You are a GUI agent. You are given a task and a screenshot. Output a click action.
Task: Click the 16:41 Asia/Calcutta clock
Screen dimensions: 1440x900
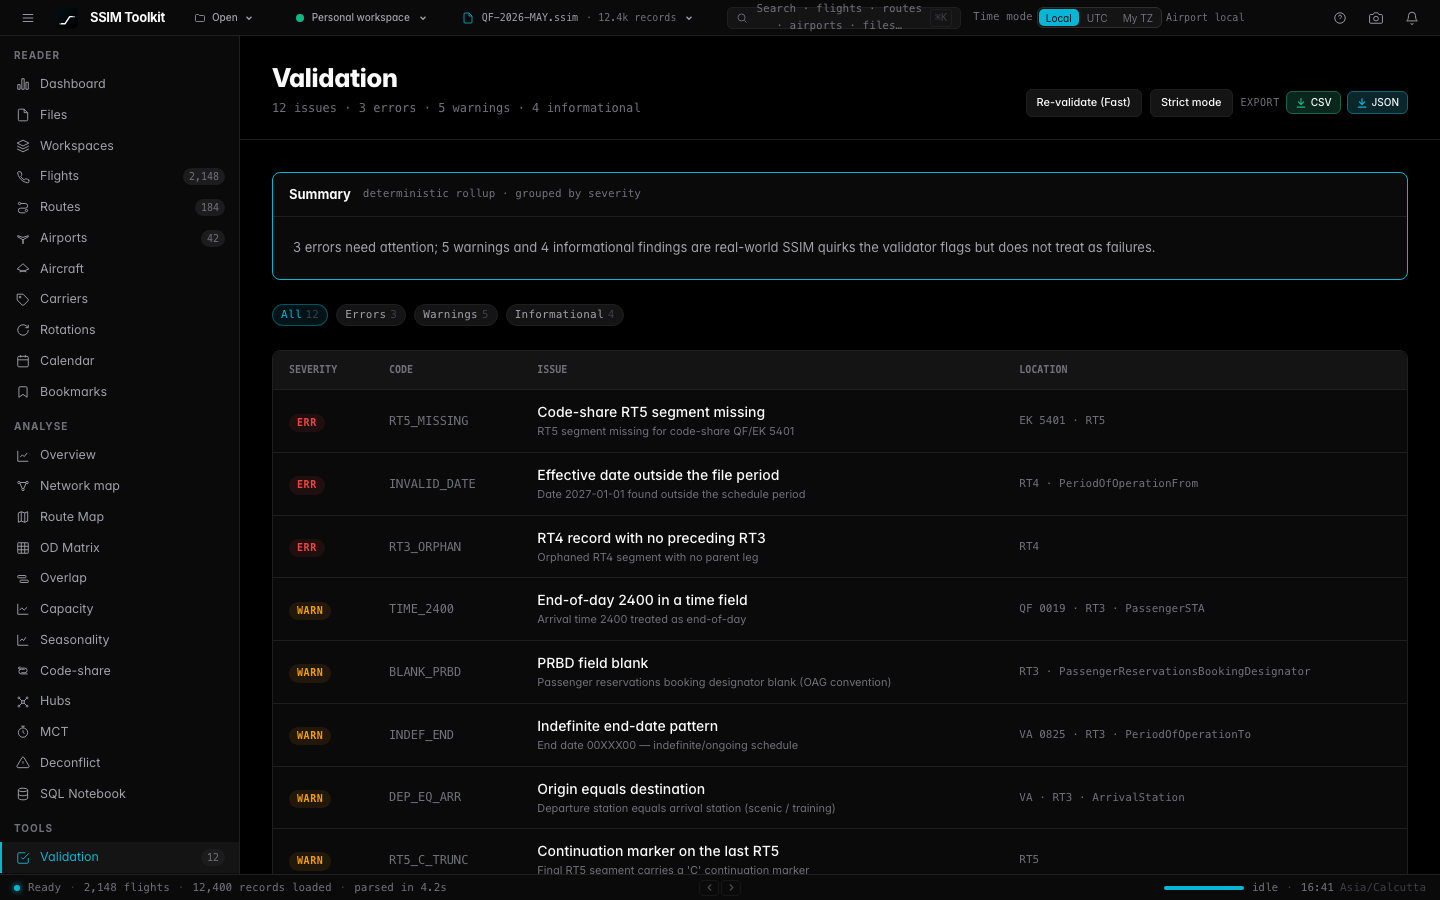click(1363, 888)
